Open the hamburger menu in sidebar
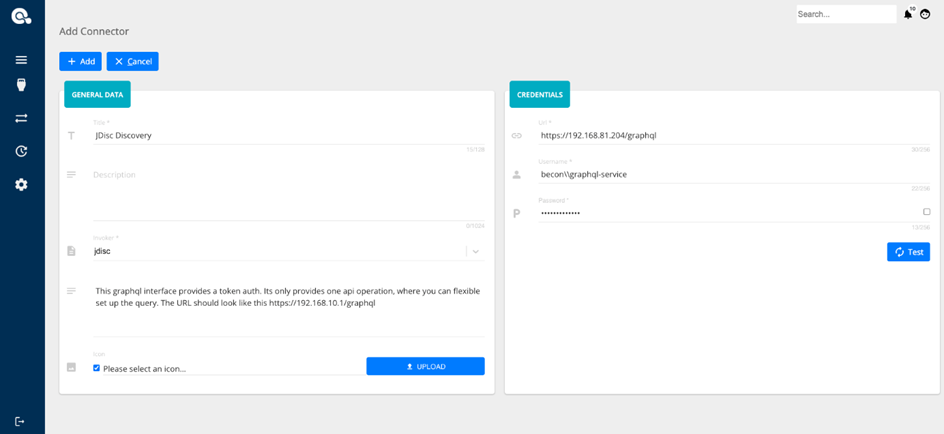Screen dimensions: 944x434 coord(21,60)
